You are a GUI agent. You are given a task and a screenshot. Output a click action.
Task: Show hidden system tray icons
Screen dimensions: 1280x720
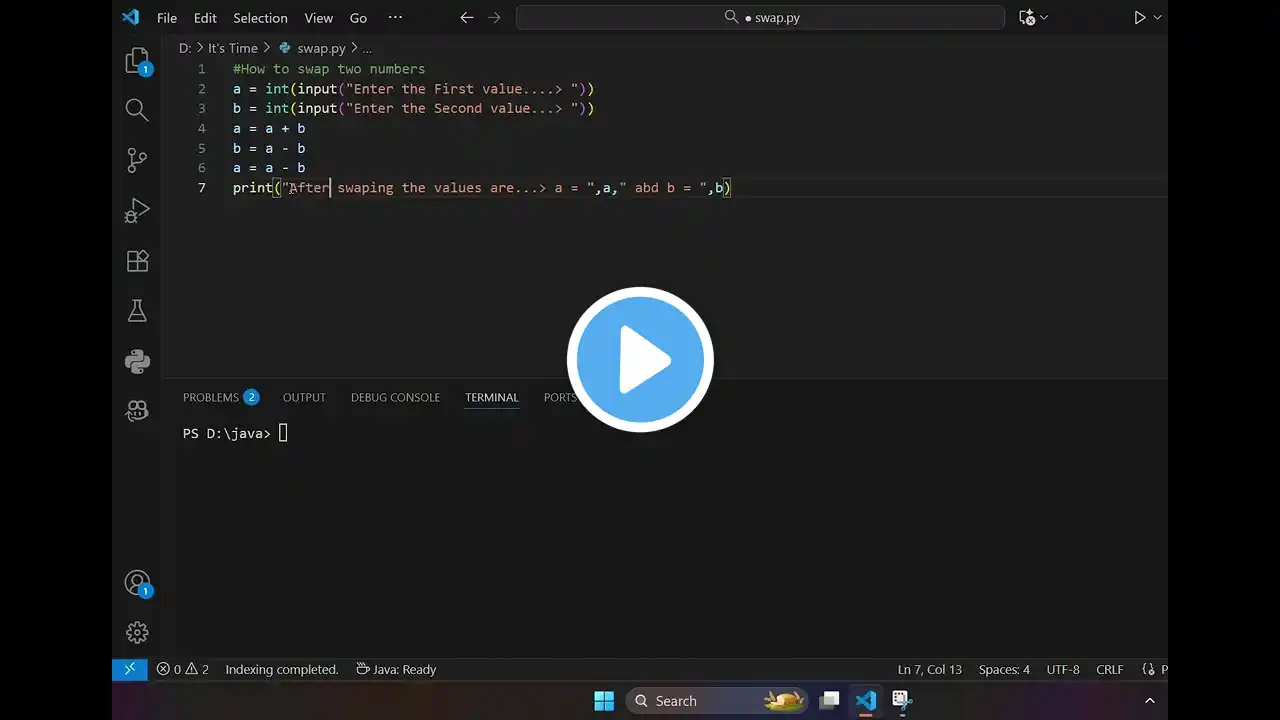1149,701
